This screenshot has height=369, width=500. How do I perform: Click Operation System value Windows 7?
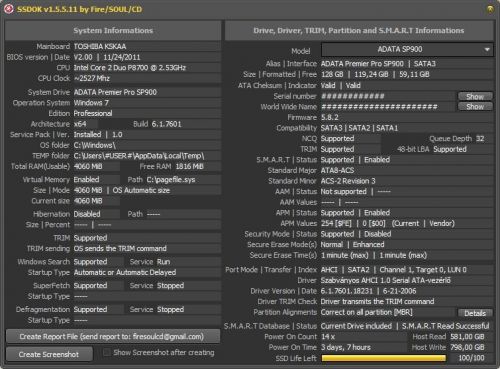(91, 103)
